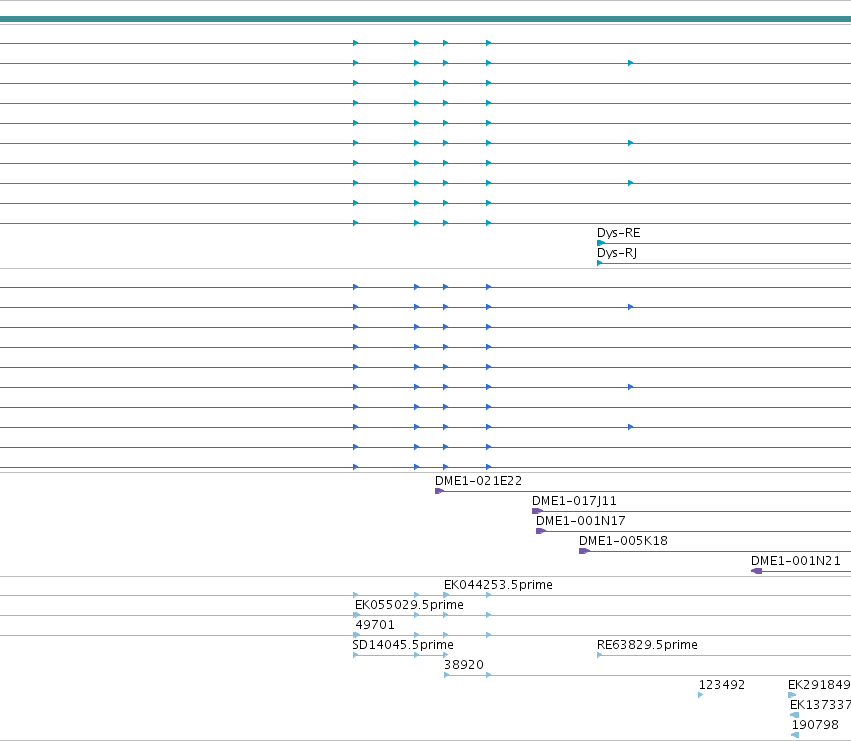Image resolution: width=851 pixels, height=741 pixels.
Task: Select the DME1-021E22 feature label
Action: tap(478, 481)
